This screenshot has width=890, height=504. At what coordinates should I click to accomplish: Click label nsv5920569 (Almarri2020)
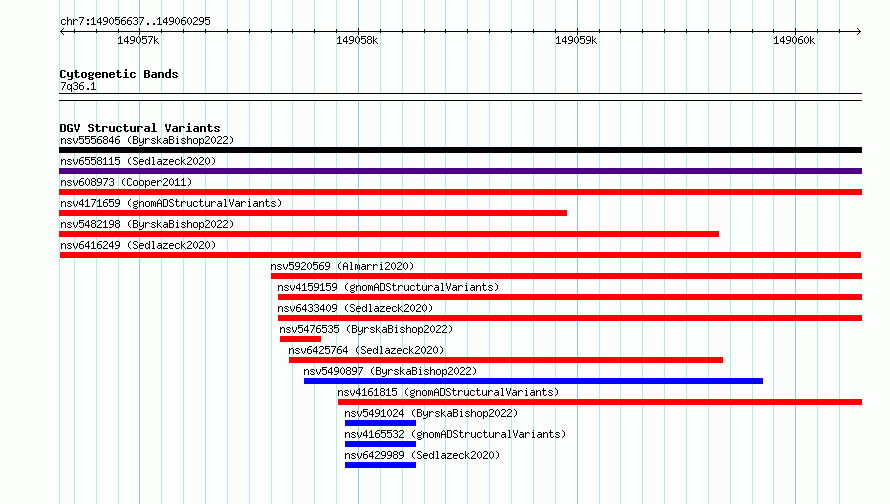pos(342,266)
